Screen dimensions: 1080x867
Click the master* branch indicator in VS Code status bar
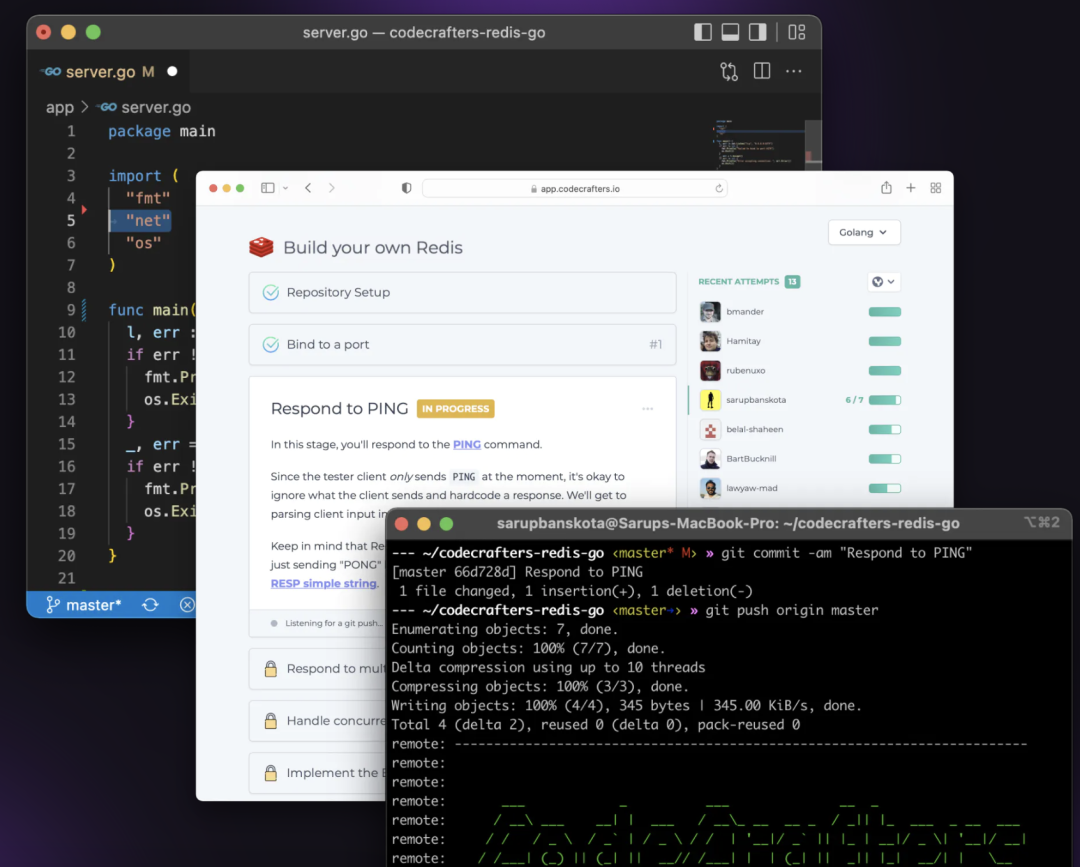tap(83, 605)
